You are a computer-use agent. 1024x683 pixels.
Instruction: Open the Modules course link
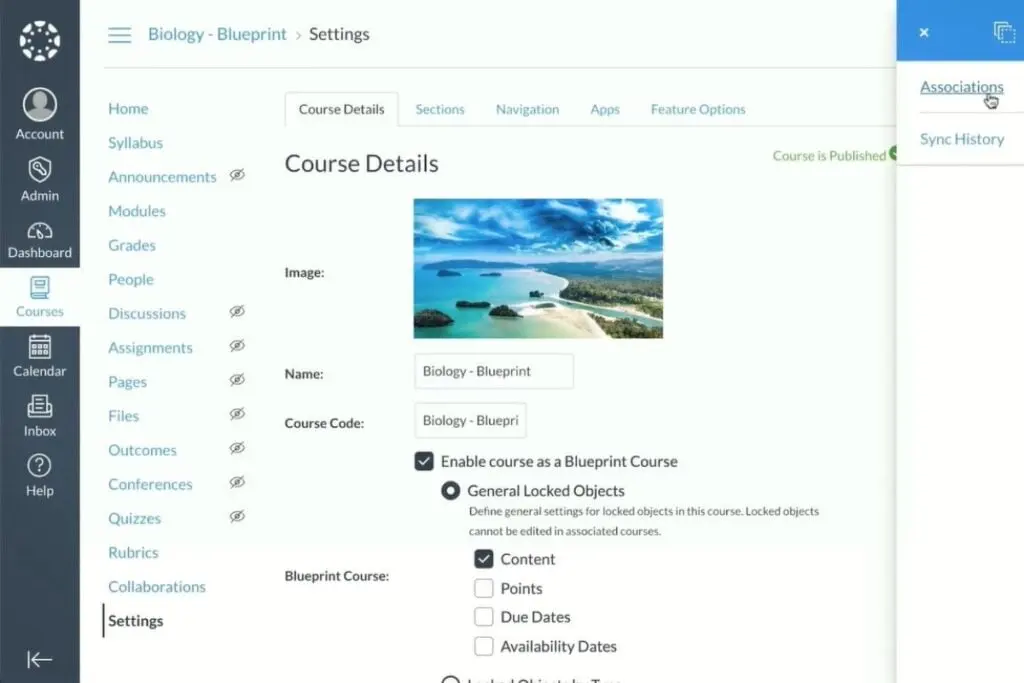[136, 211]
